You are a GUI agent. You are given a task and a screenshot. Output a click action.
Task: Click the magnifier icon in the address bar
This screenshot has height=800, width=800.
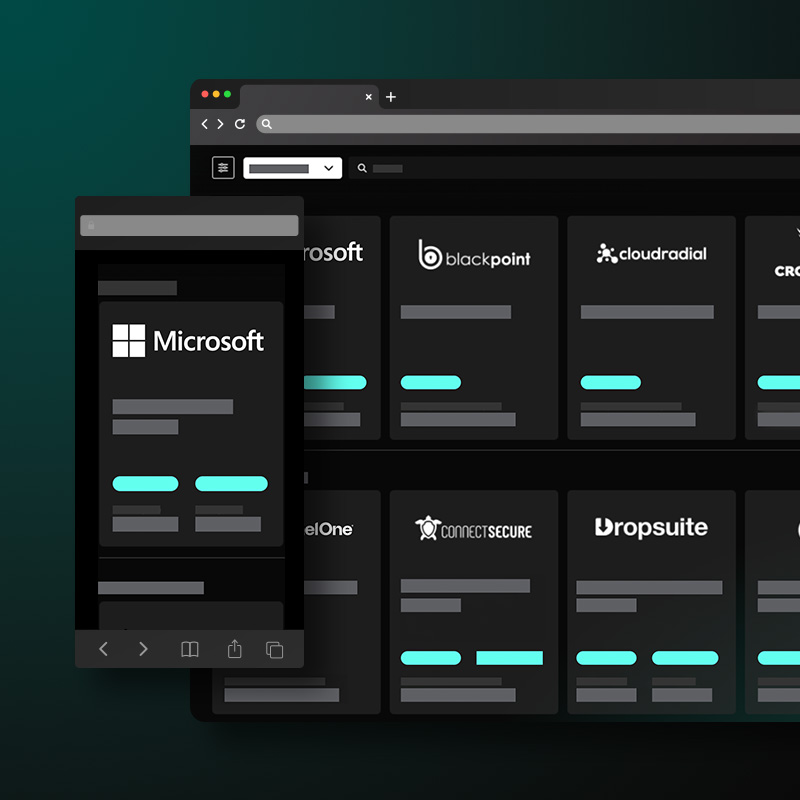point(266,124)
